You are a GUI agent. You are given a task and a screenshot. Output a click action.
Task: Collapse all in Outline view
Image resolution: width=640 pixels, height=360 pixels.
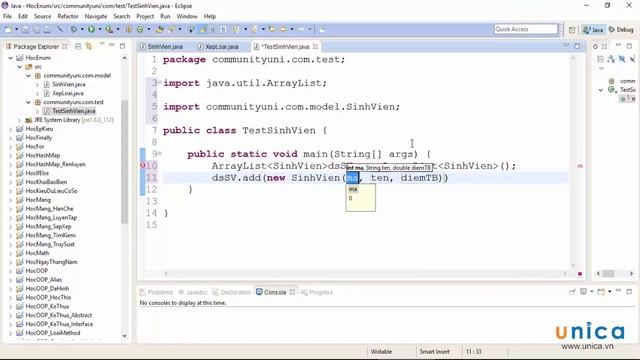(600, 59)
